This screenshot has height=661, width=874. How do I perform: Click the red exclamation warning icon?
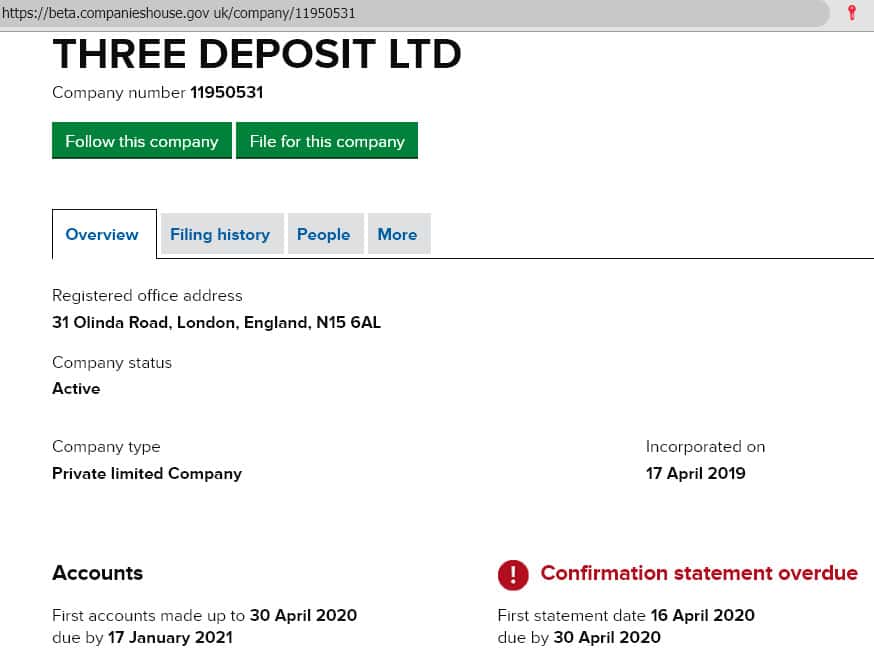[513, 574]
